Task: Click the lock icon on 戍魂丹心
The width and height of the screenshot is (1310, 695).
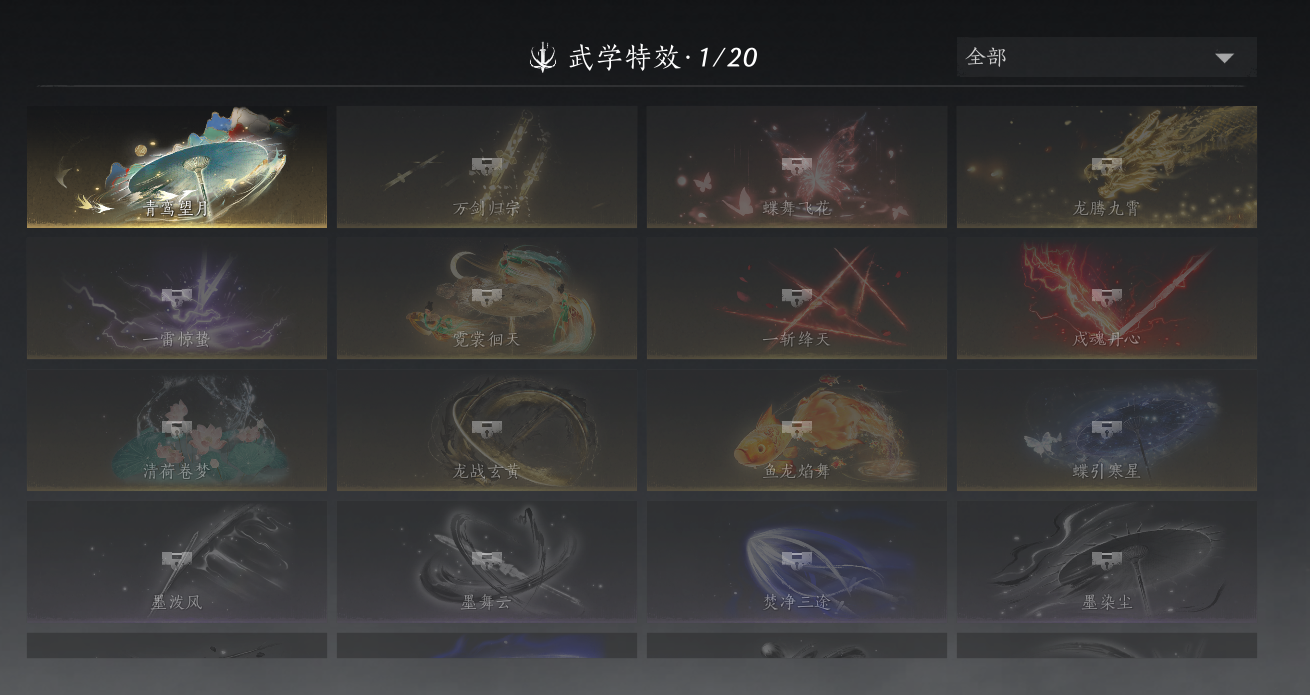Action: click(x=1106, y=297)
